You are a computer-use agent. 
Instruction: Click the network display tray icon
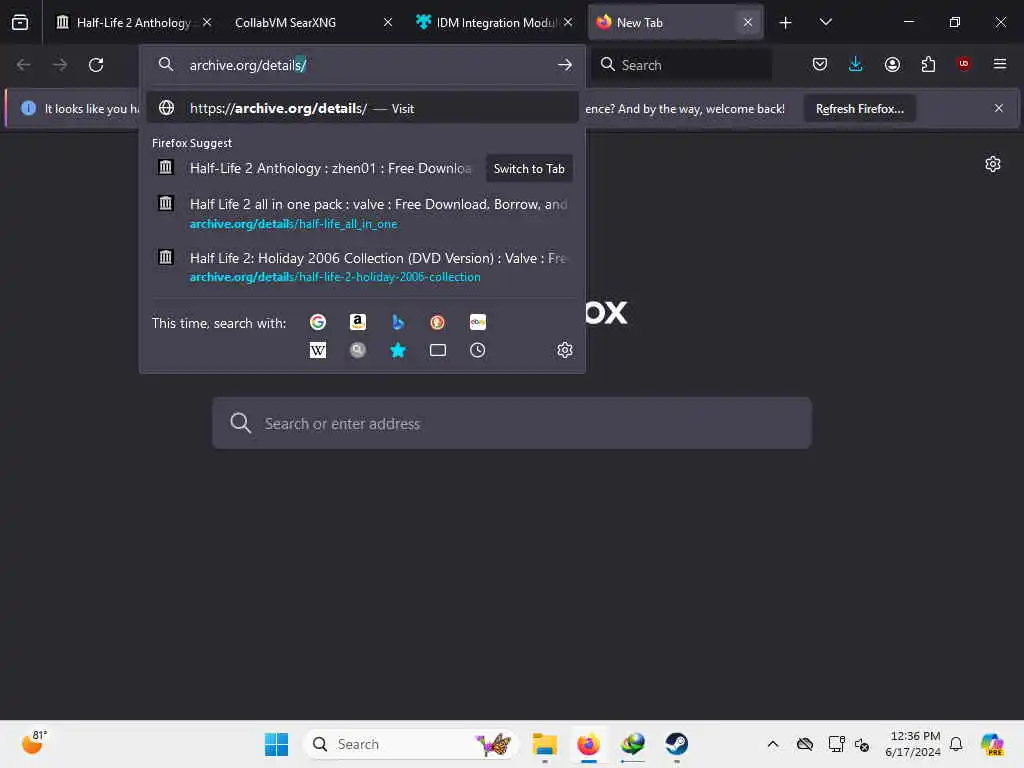pyautogui.click(x=836, y=744)
